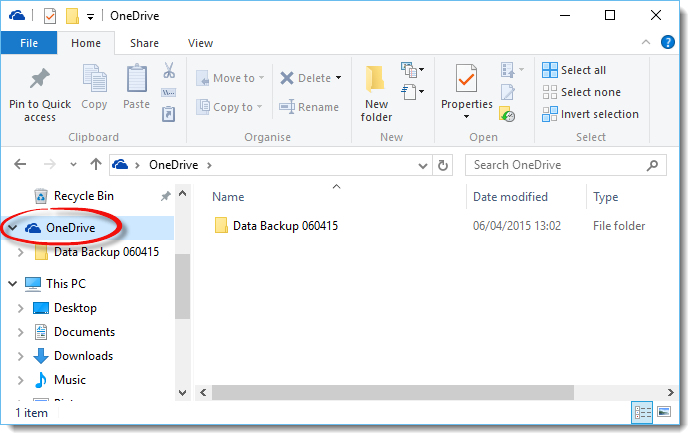Switch to the Share tab
This screenshot has height=440, width=695.
pos(144,43)
